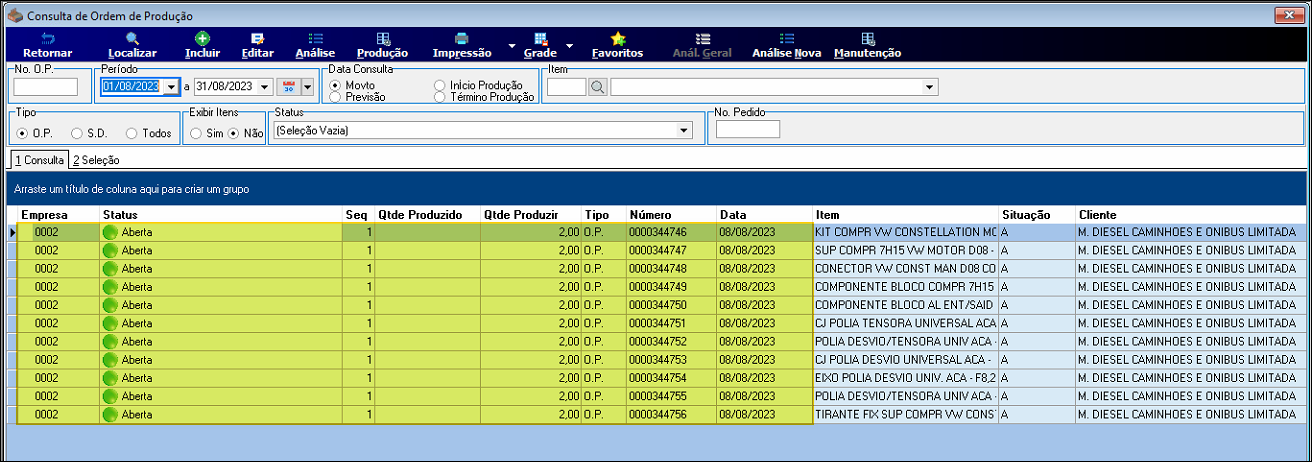
Task: Click green status icon for order 0000344755
Action: tap(110, 396)
